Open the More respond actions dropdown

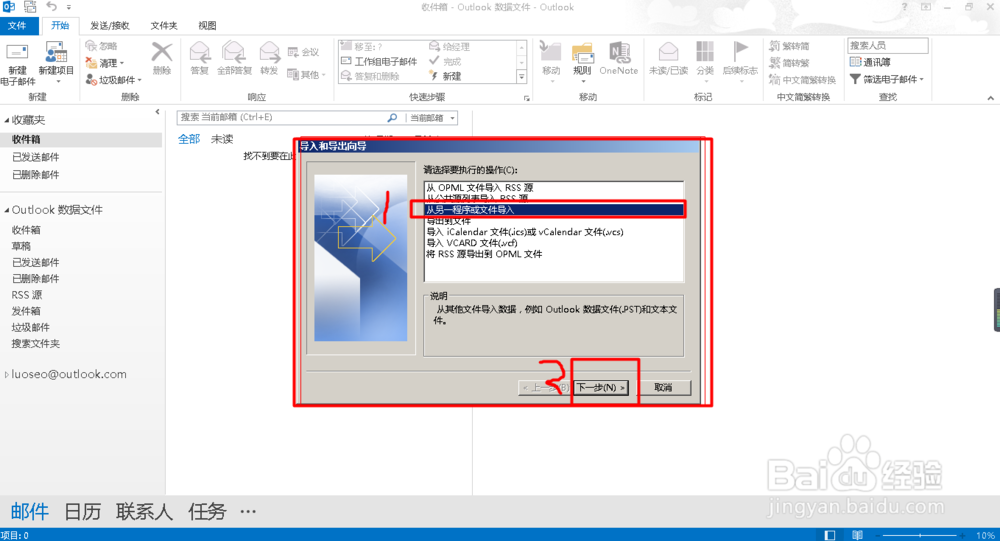pos(307,75)
